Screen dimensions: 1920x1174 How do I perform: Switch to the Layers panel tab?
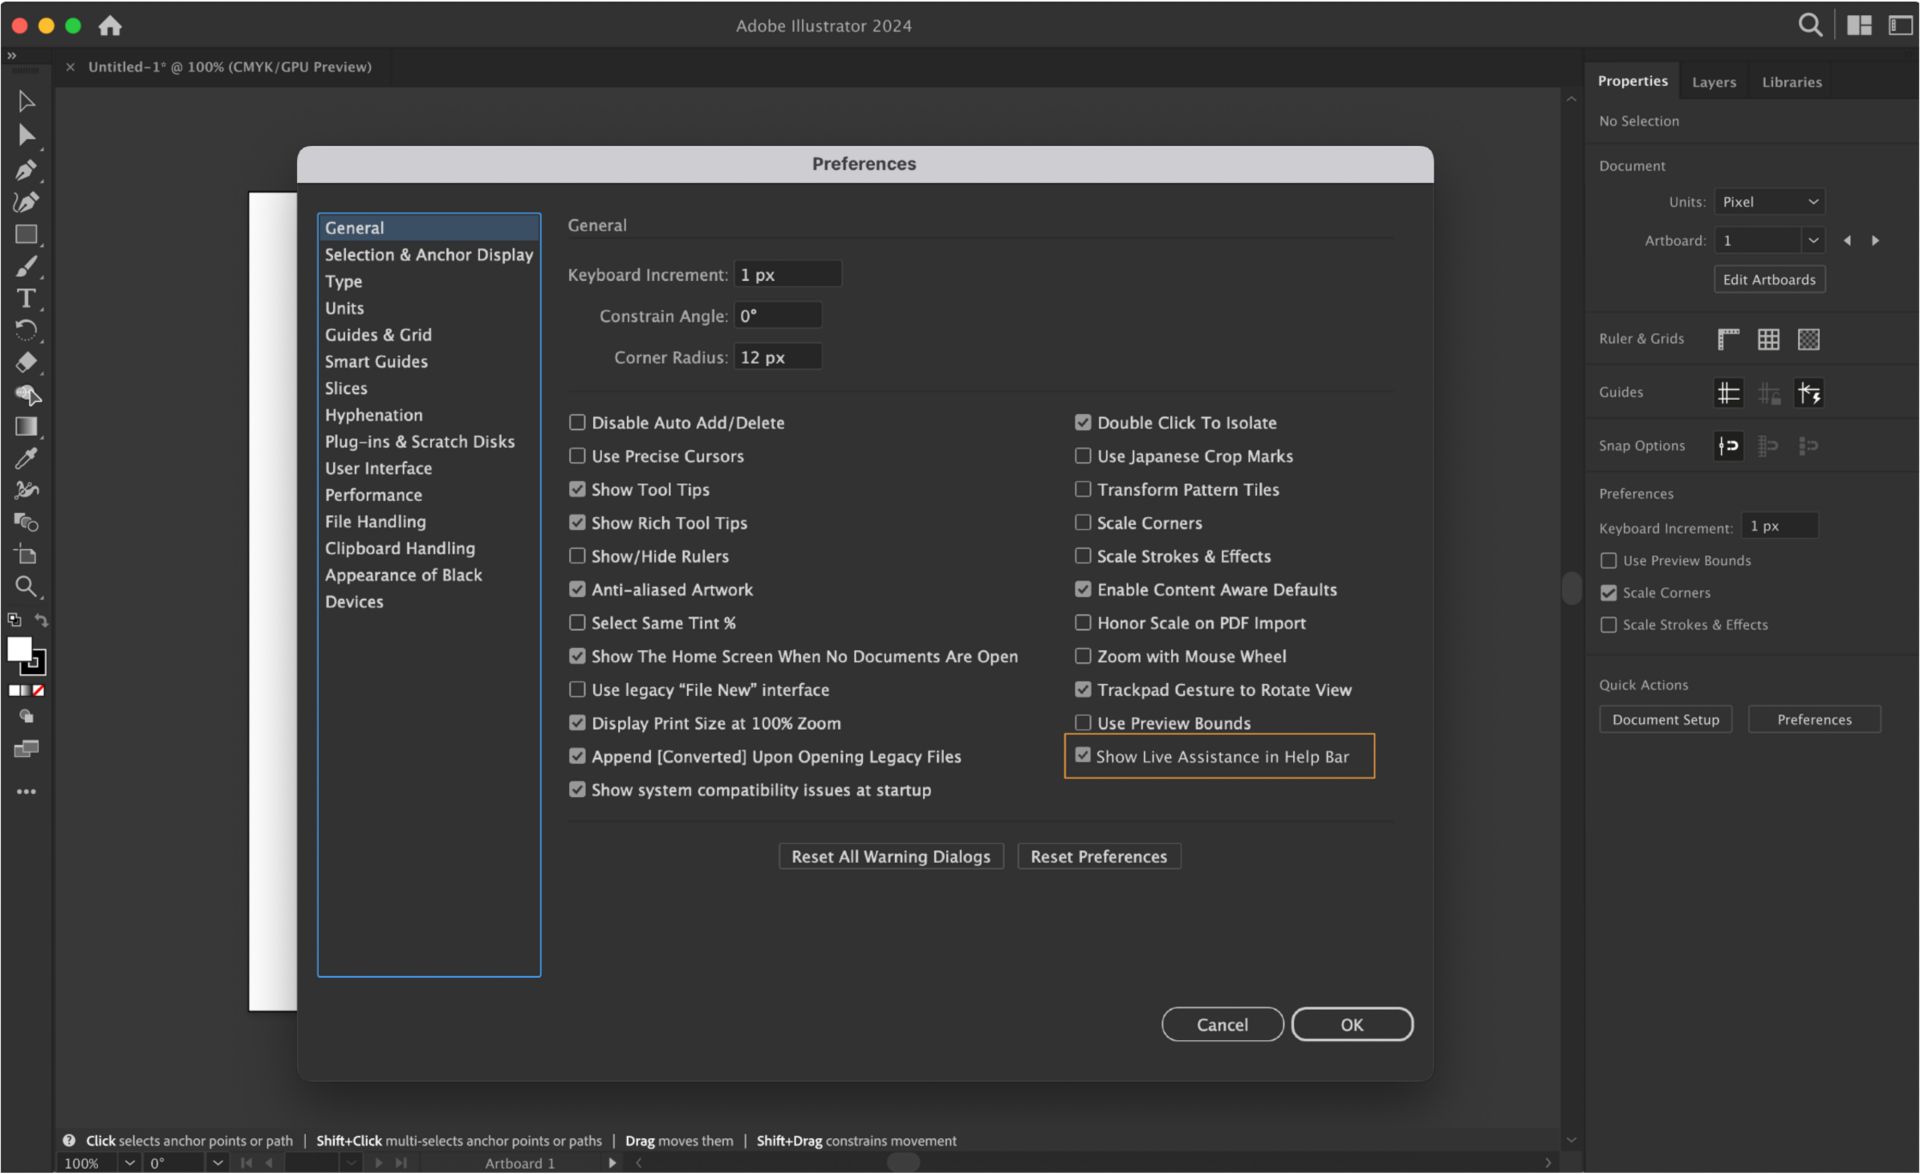click(1713, 82)
